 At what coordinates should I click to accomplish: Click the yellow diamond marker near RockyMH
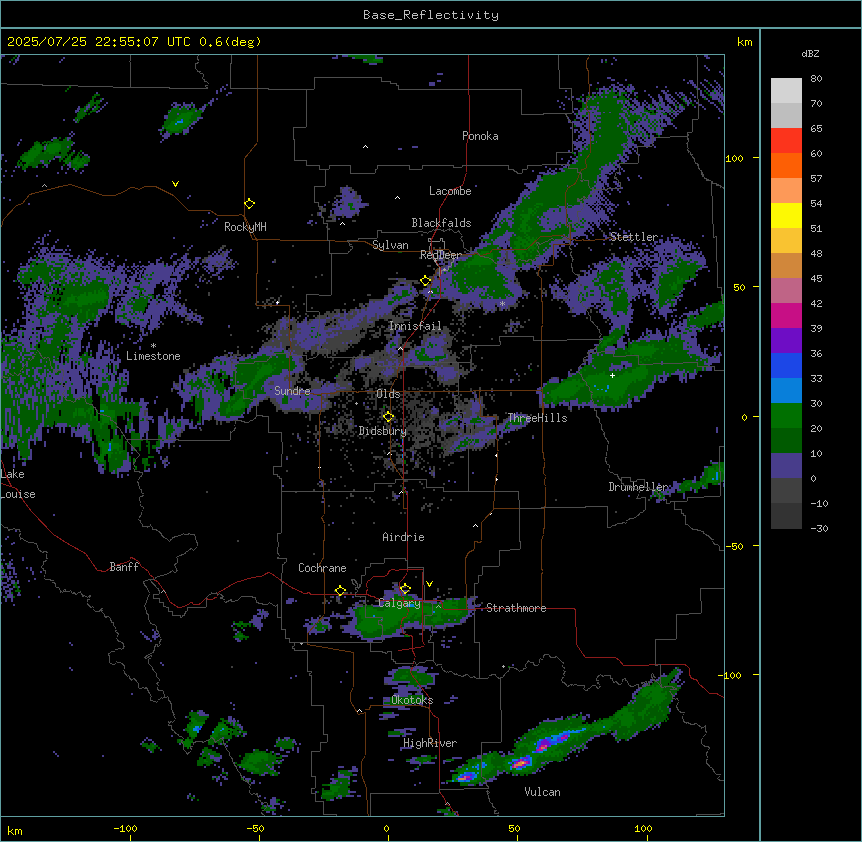point(249,204)
